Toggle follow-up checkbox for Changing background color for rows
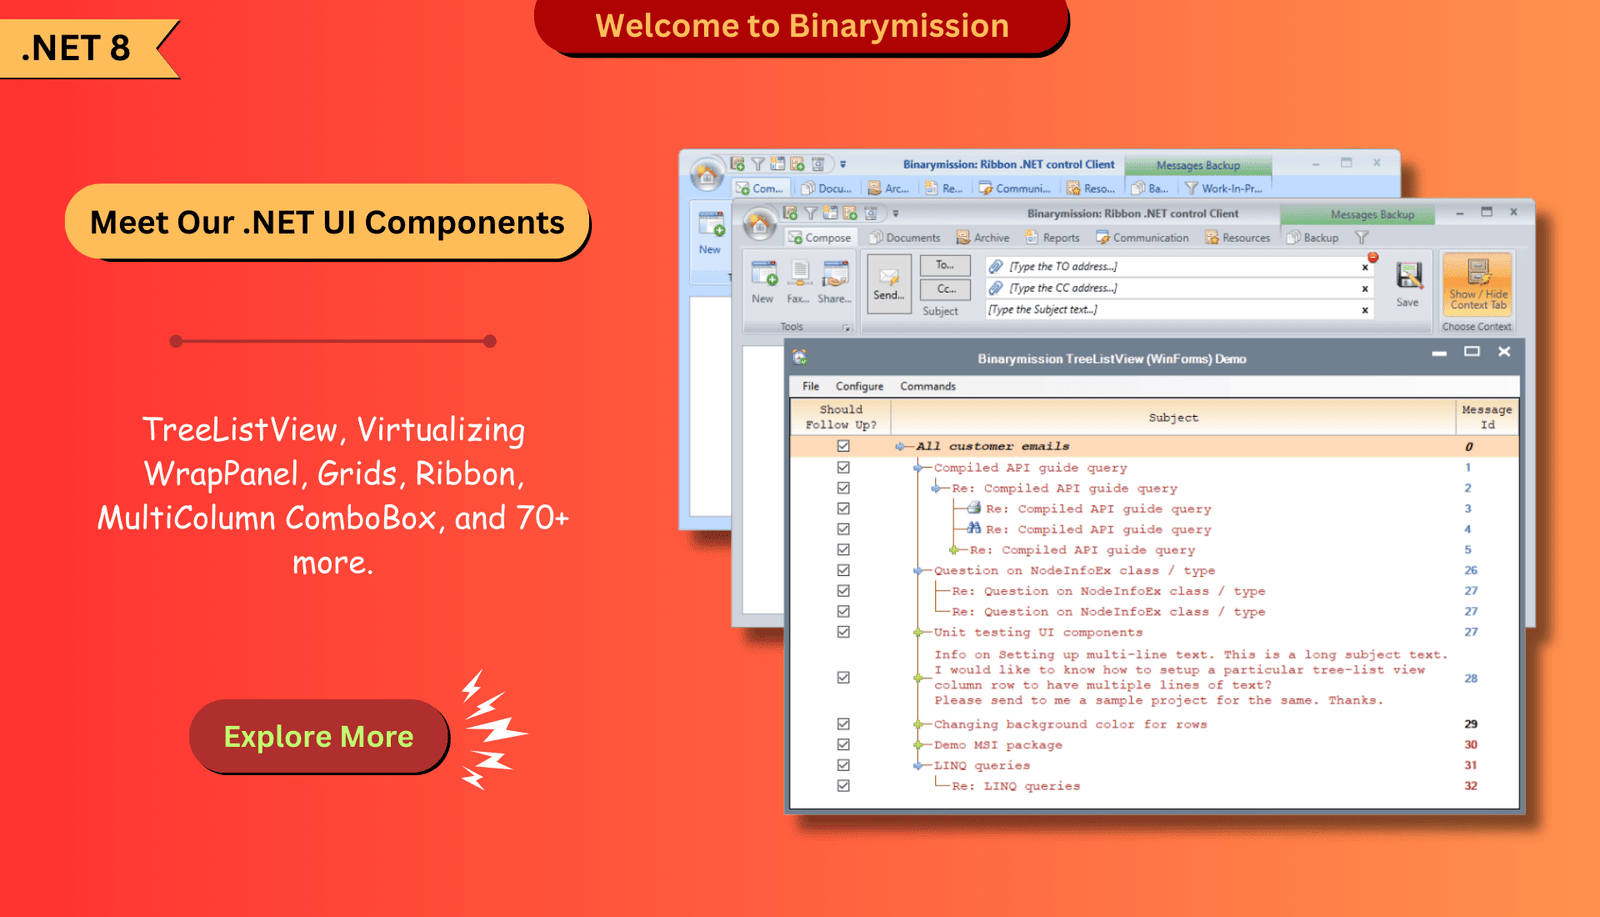Screen dimensions: 1600x917 [843, 724]
